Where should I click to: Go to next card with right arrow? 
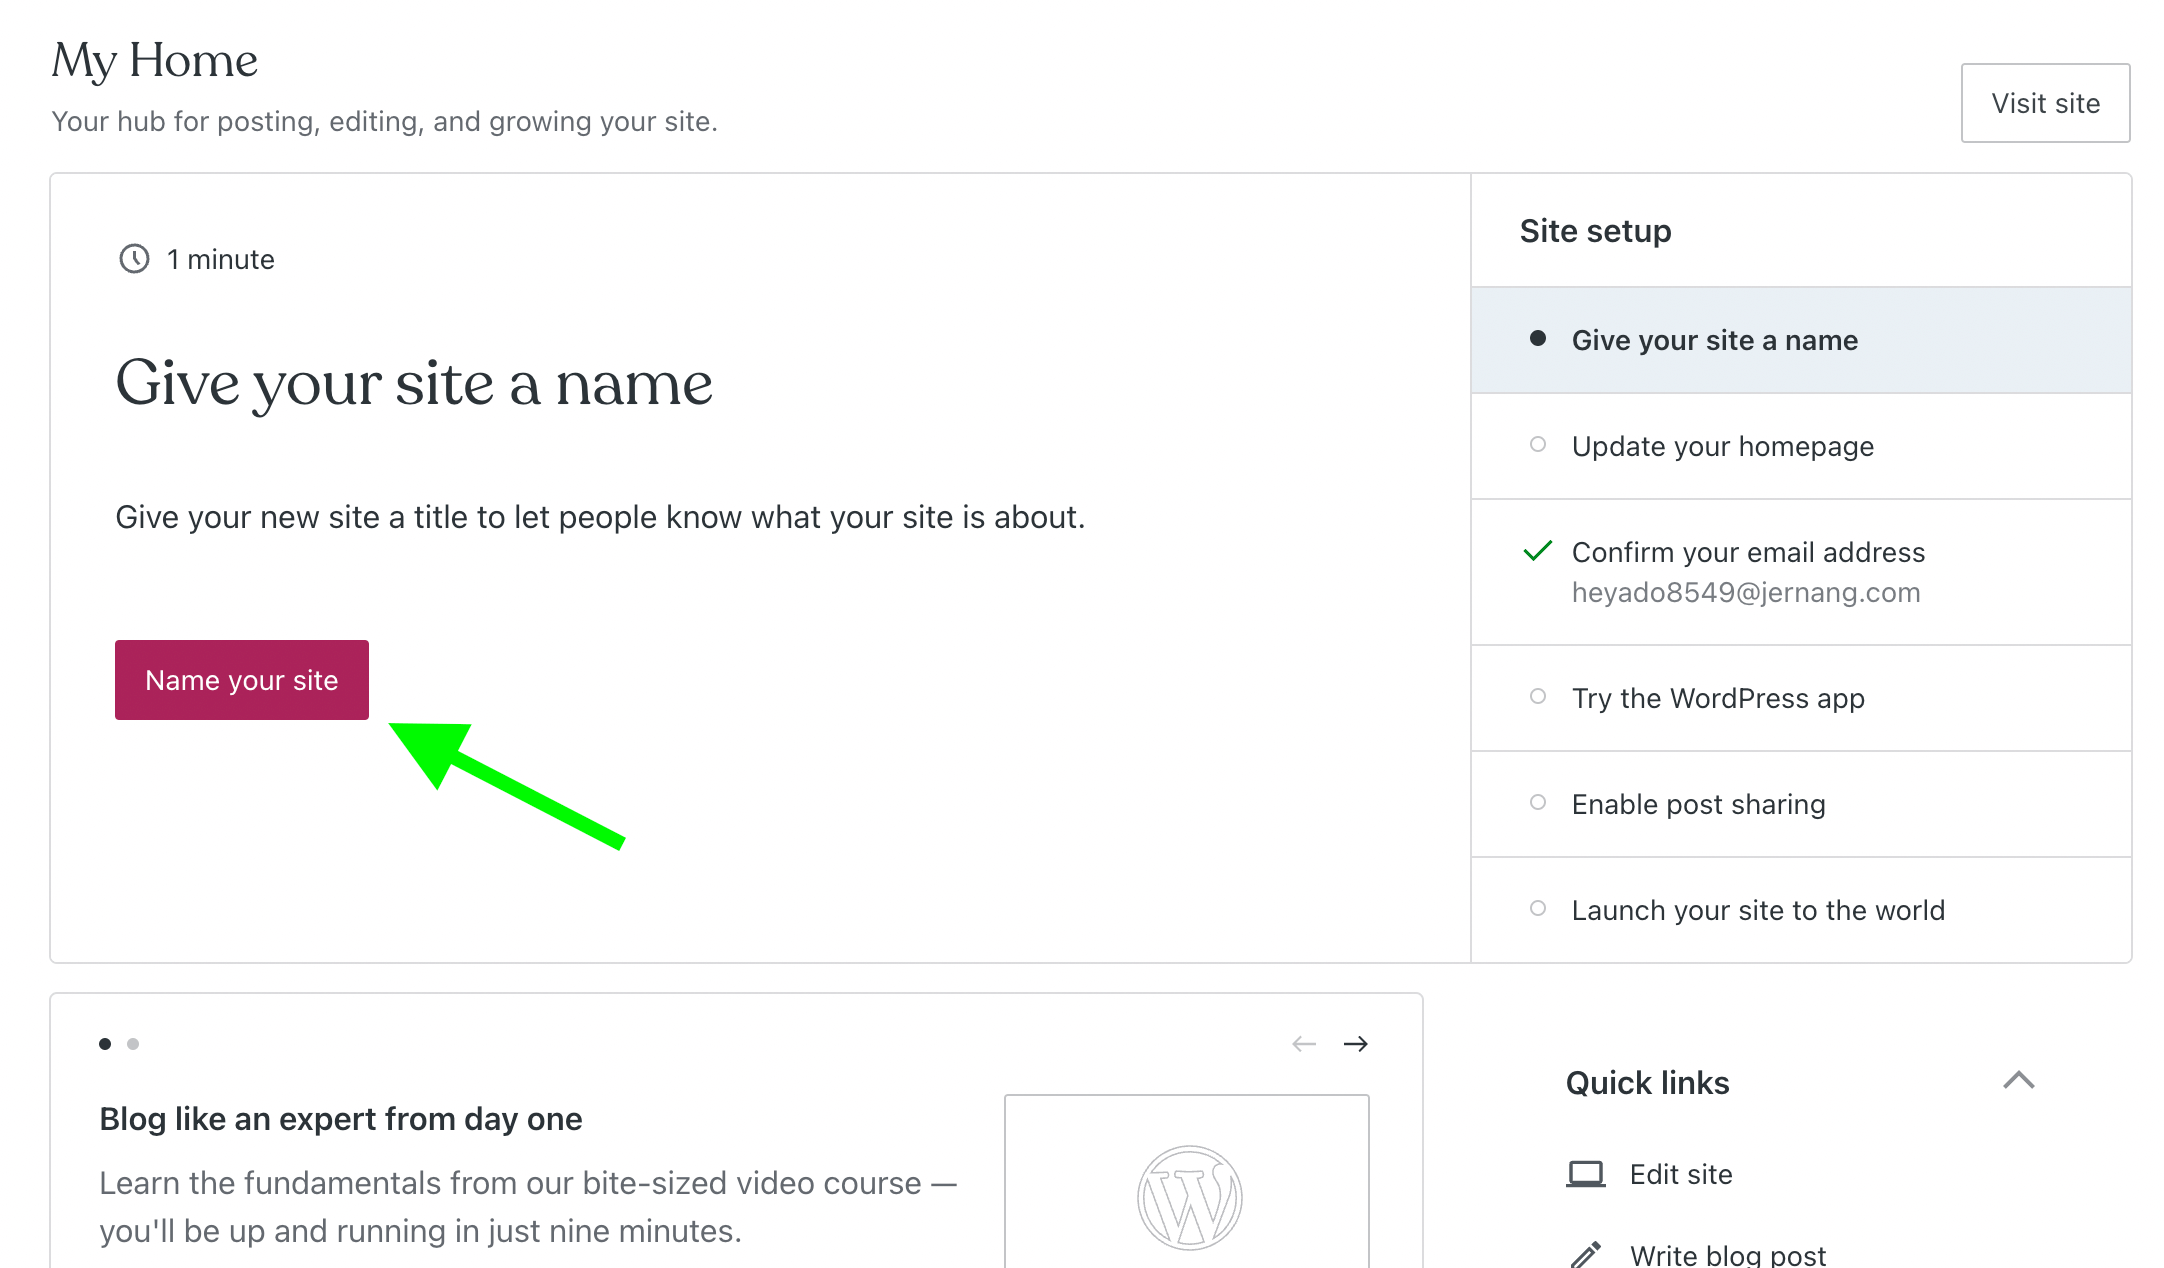click(1355, 1044)
